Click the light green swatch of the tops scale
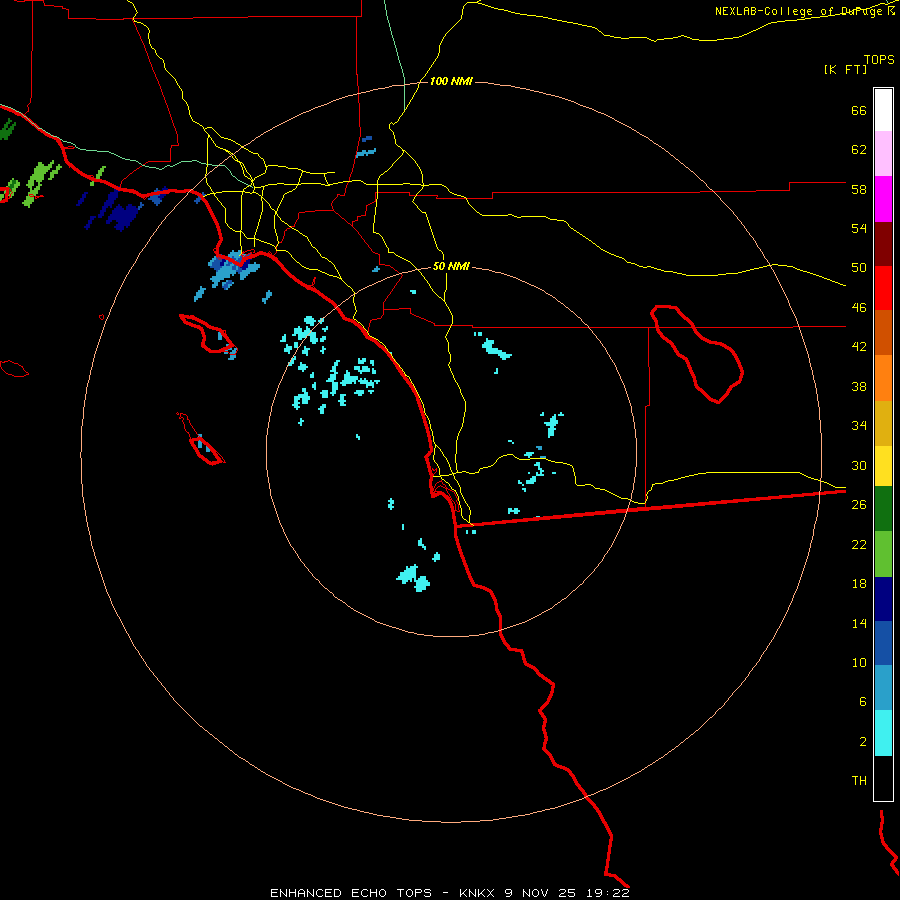 [x=883, y=554]
